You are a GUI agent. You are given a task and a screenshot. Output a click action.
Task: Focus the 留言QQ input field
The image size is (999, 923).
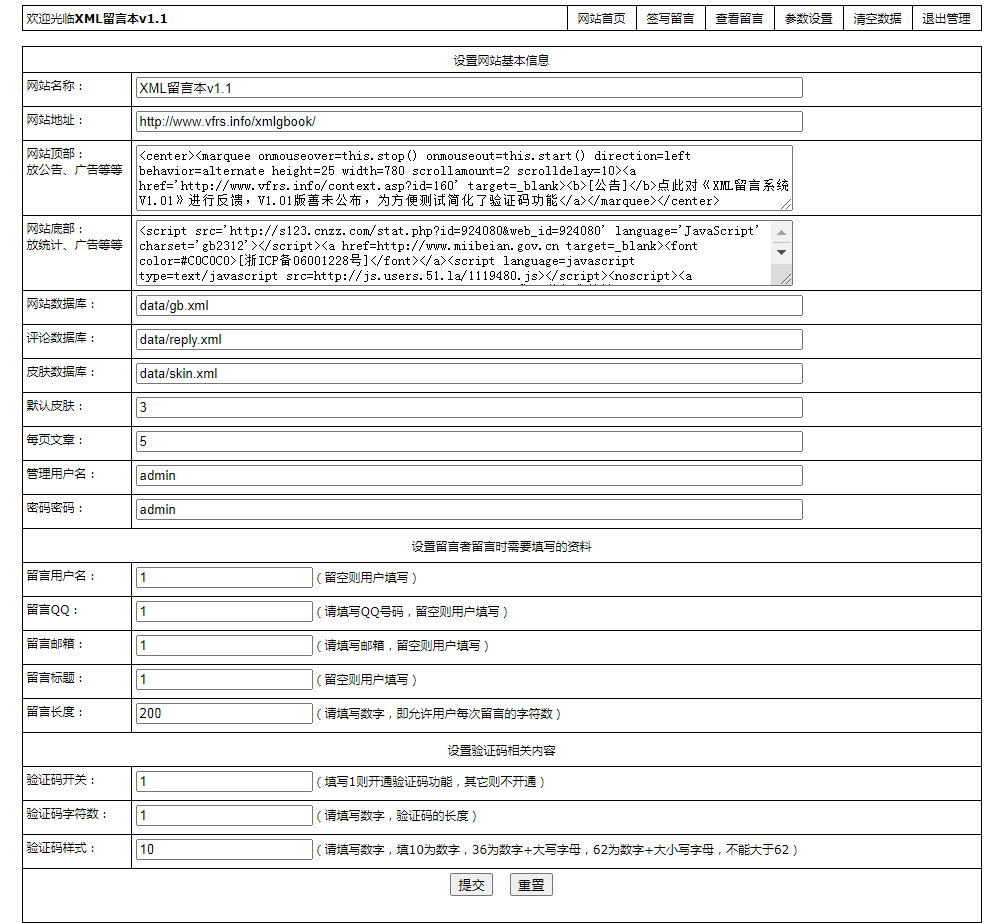(x=224, y=612)
